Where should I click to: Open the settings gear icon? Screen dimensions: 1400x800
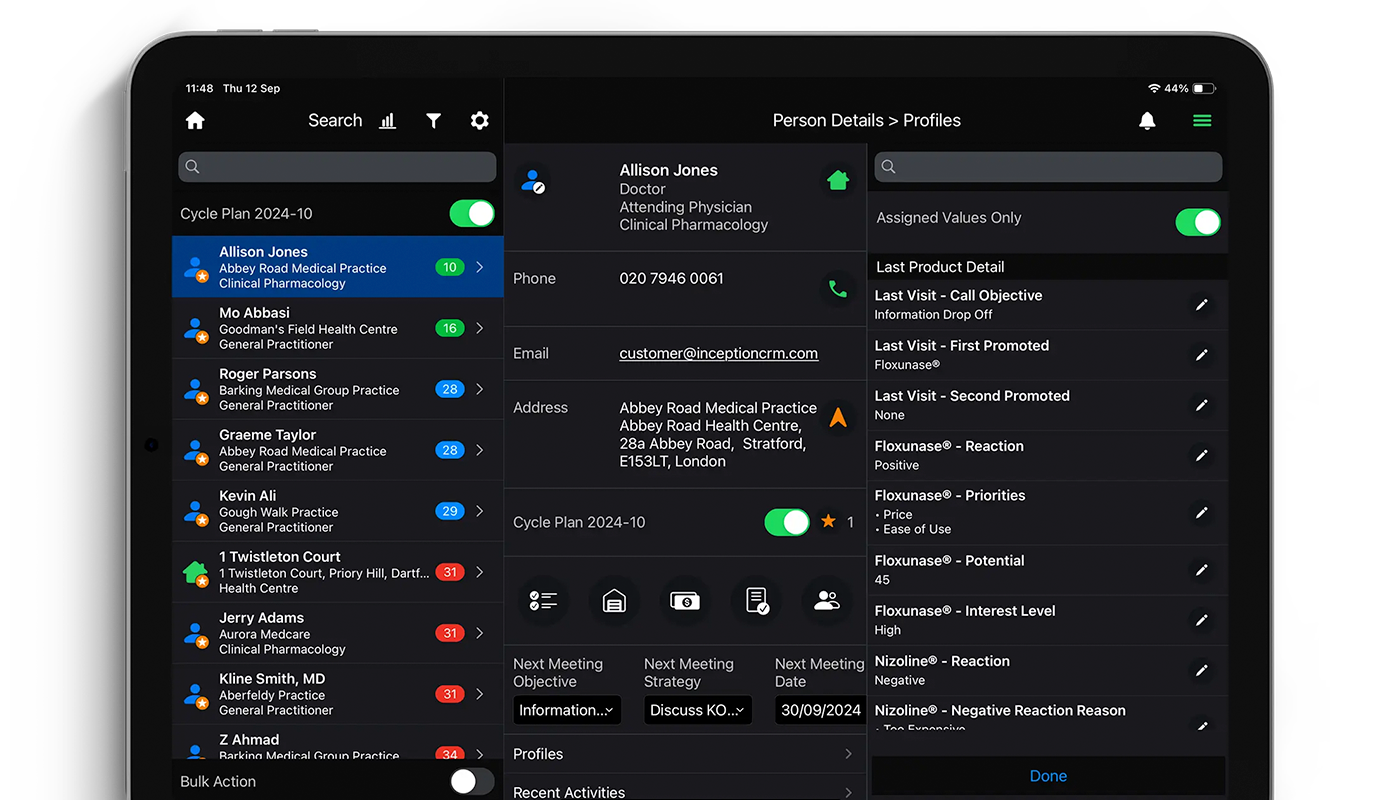pyautogui.click(x=480, y=121)
